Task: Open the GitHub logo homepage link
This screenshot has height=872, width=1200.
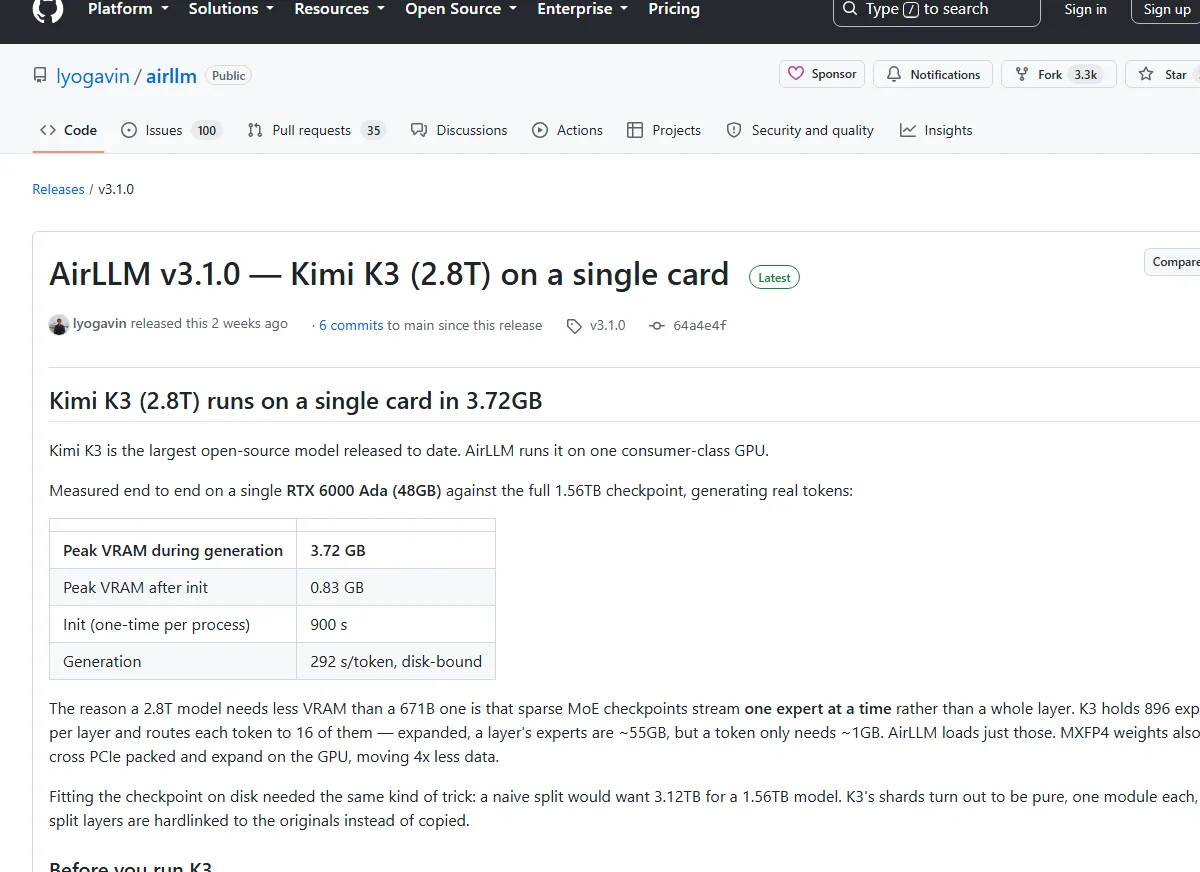Action: [x=47, y=9]
